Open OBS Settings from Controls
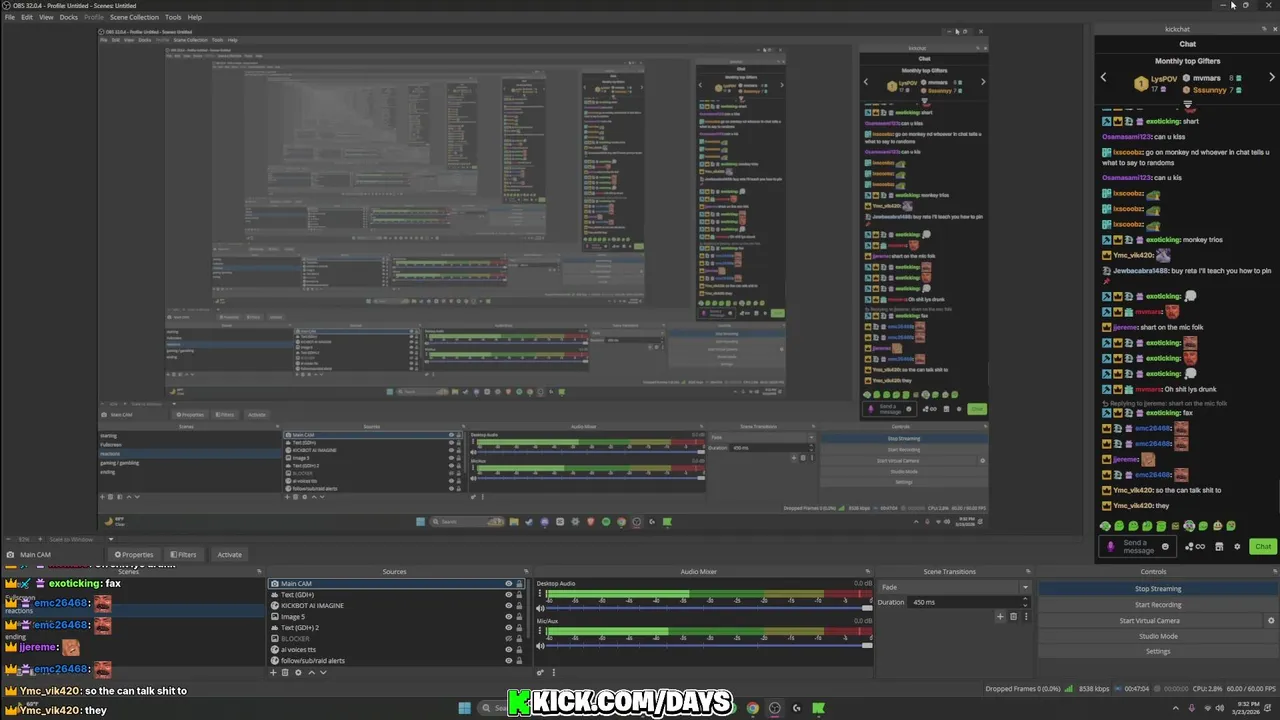This screenshot has width=1280, height=720. 1157,651
